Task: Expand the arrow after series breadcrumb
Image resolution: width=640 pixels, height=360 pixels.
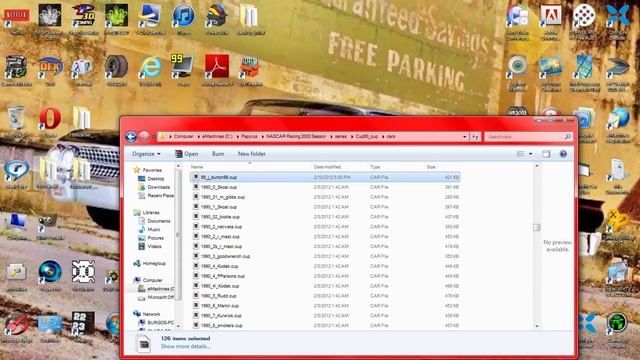Action: (351, 137)
